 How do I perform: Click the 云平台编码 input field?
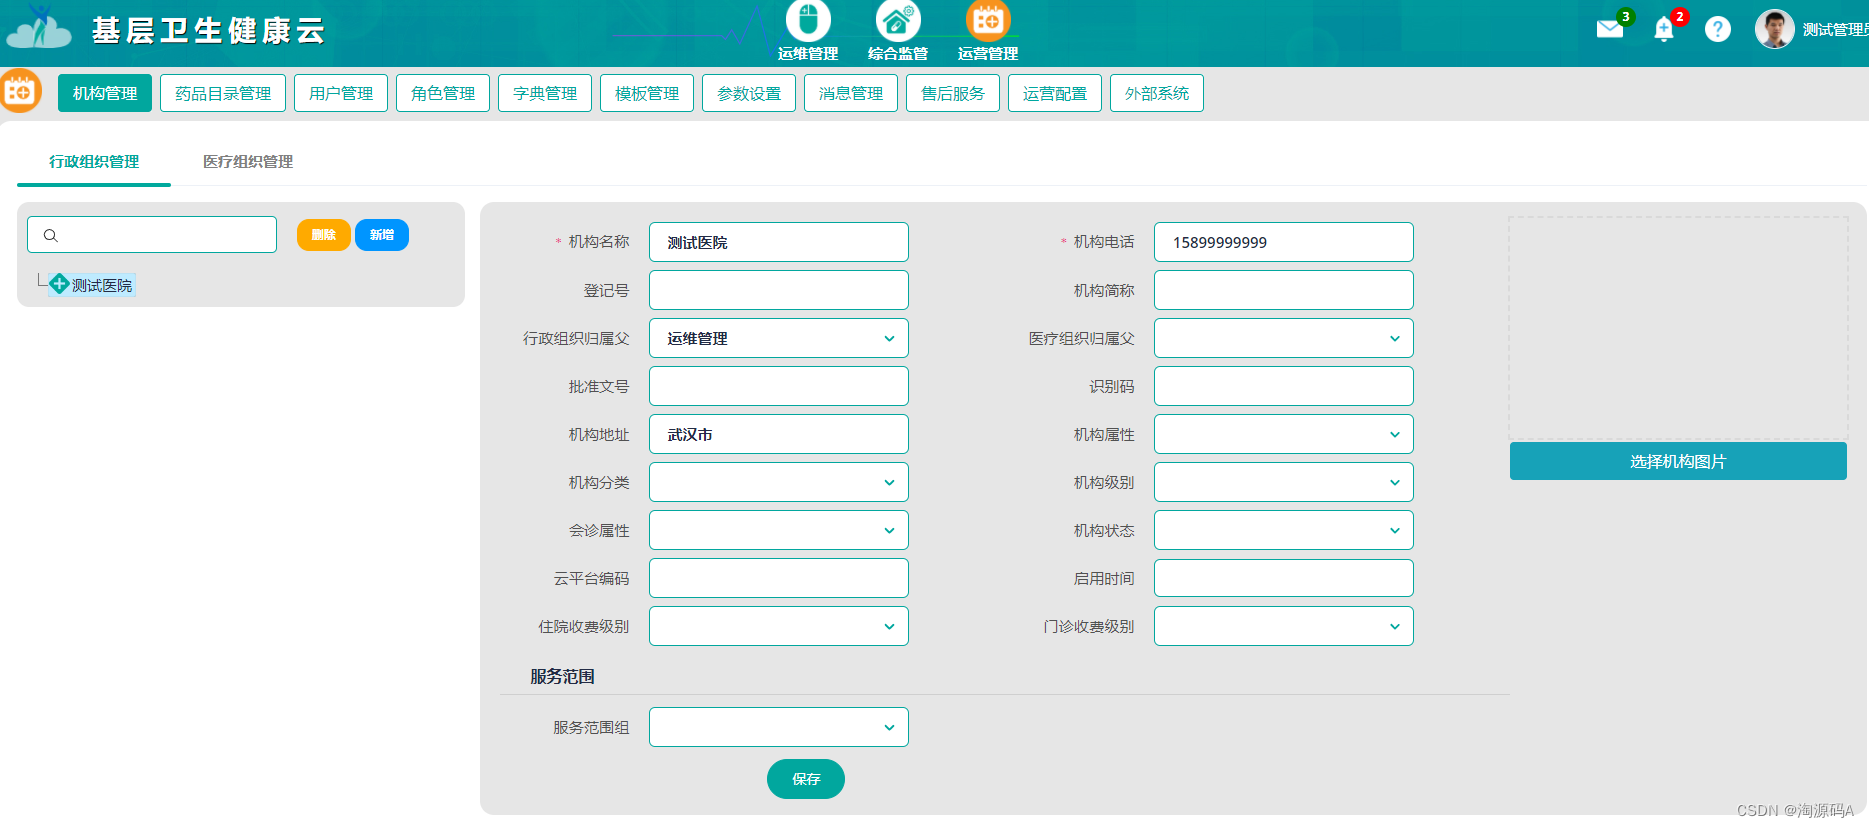pos(779,578)
